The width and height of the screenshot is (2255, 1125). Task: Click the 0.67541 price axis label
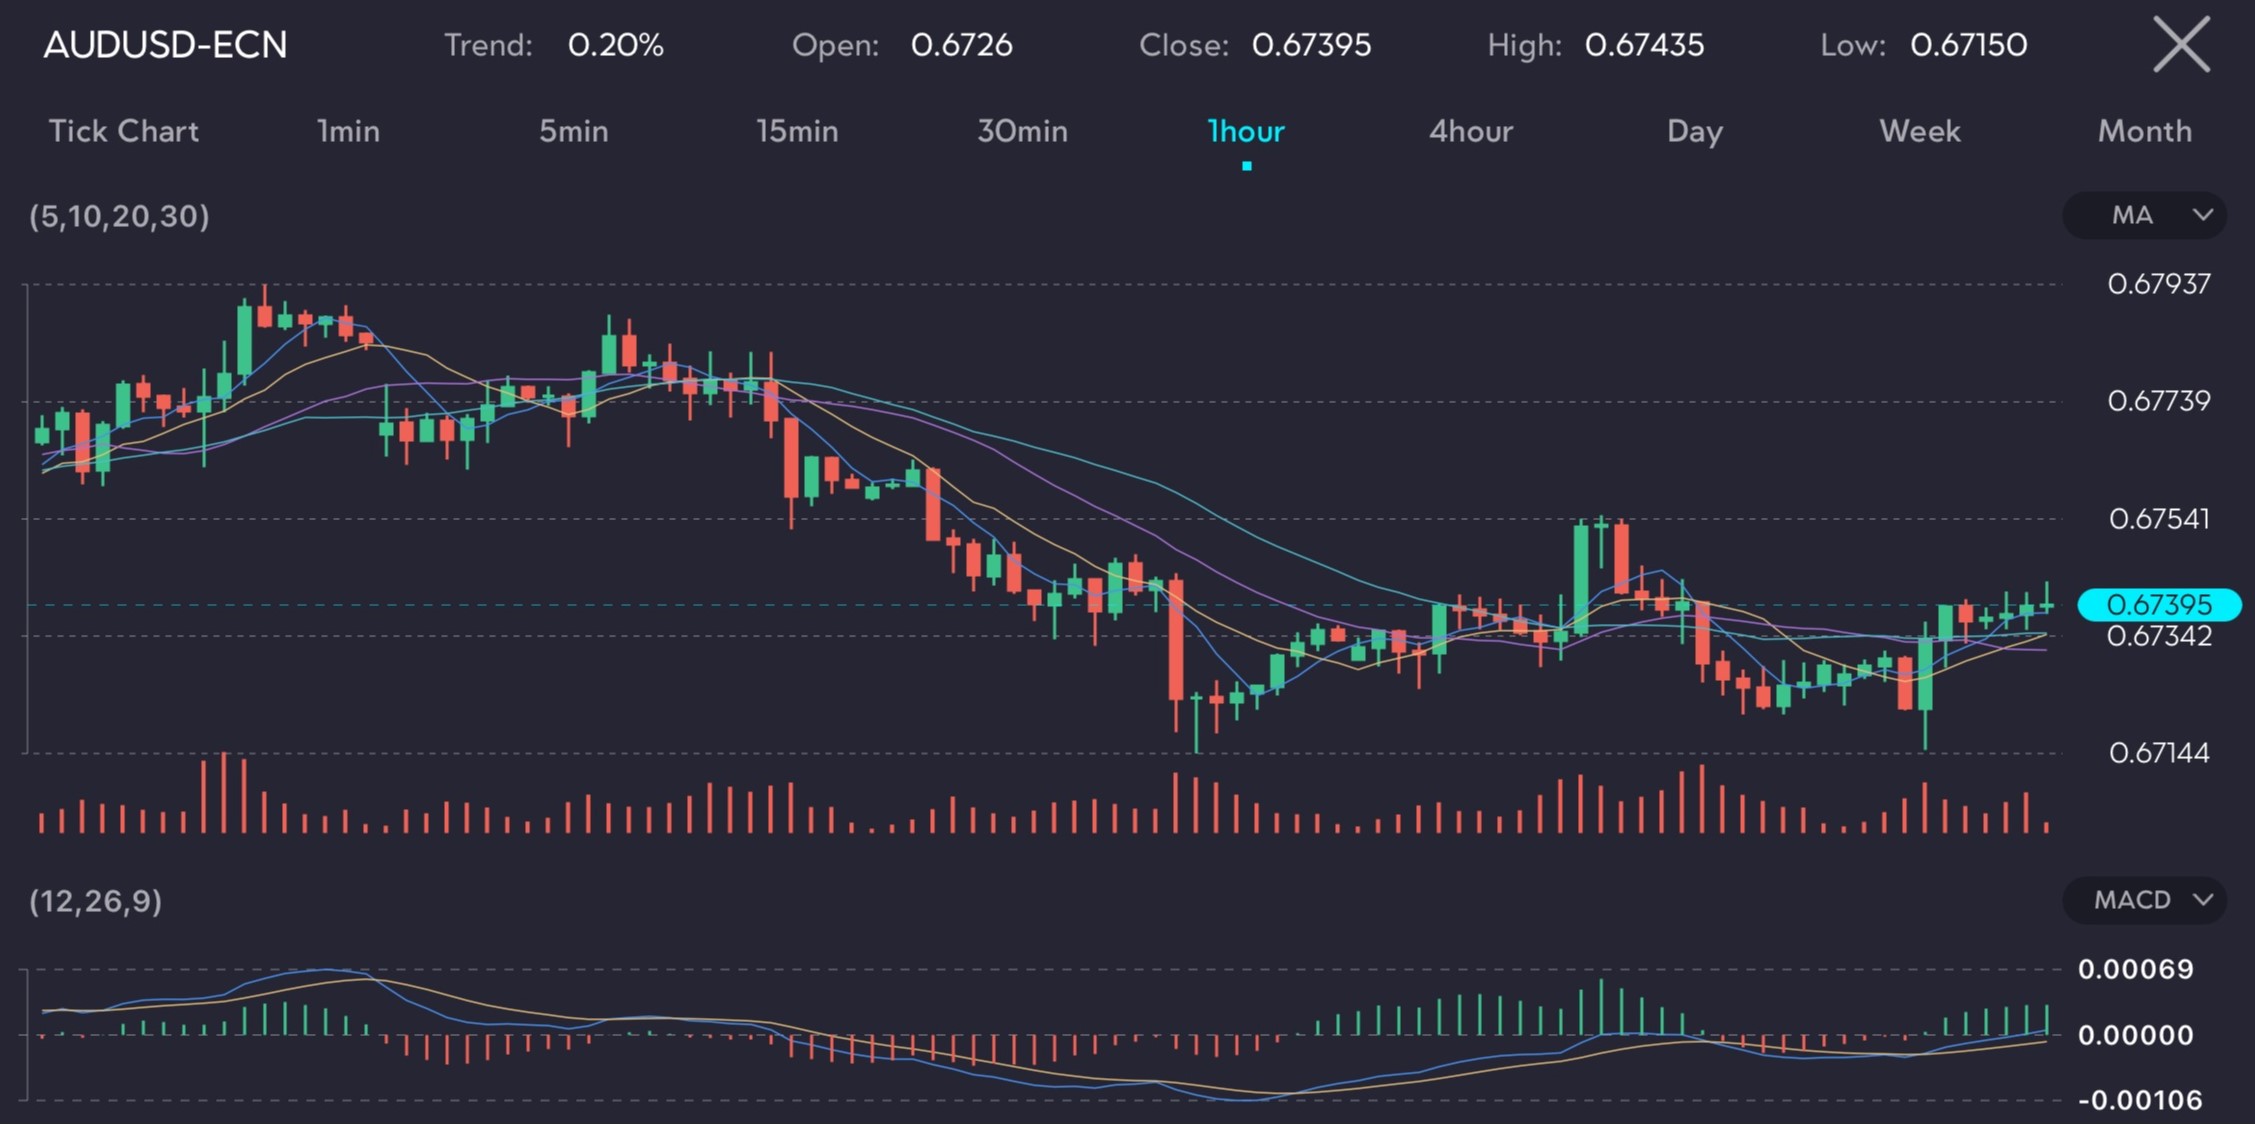tap(2159, 519)
